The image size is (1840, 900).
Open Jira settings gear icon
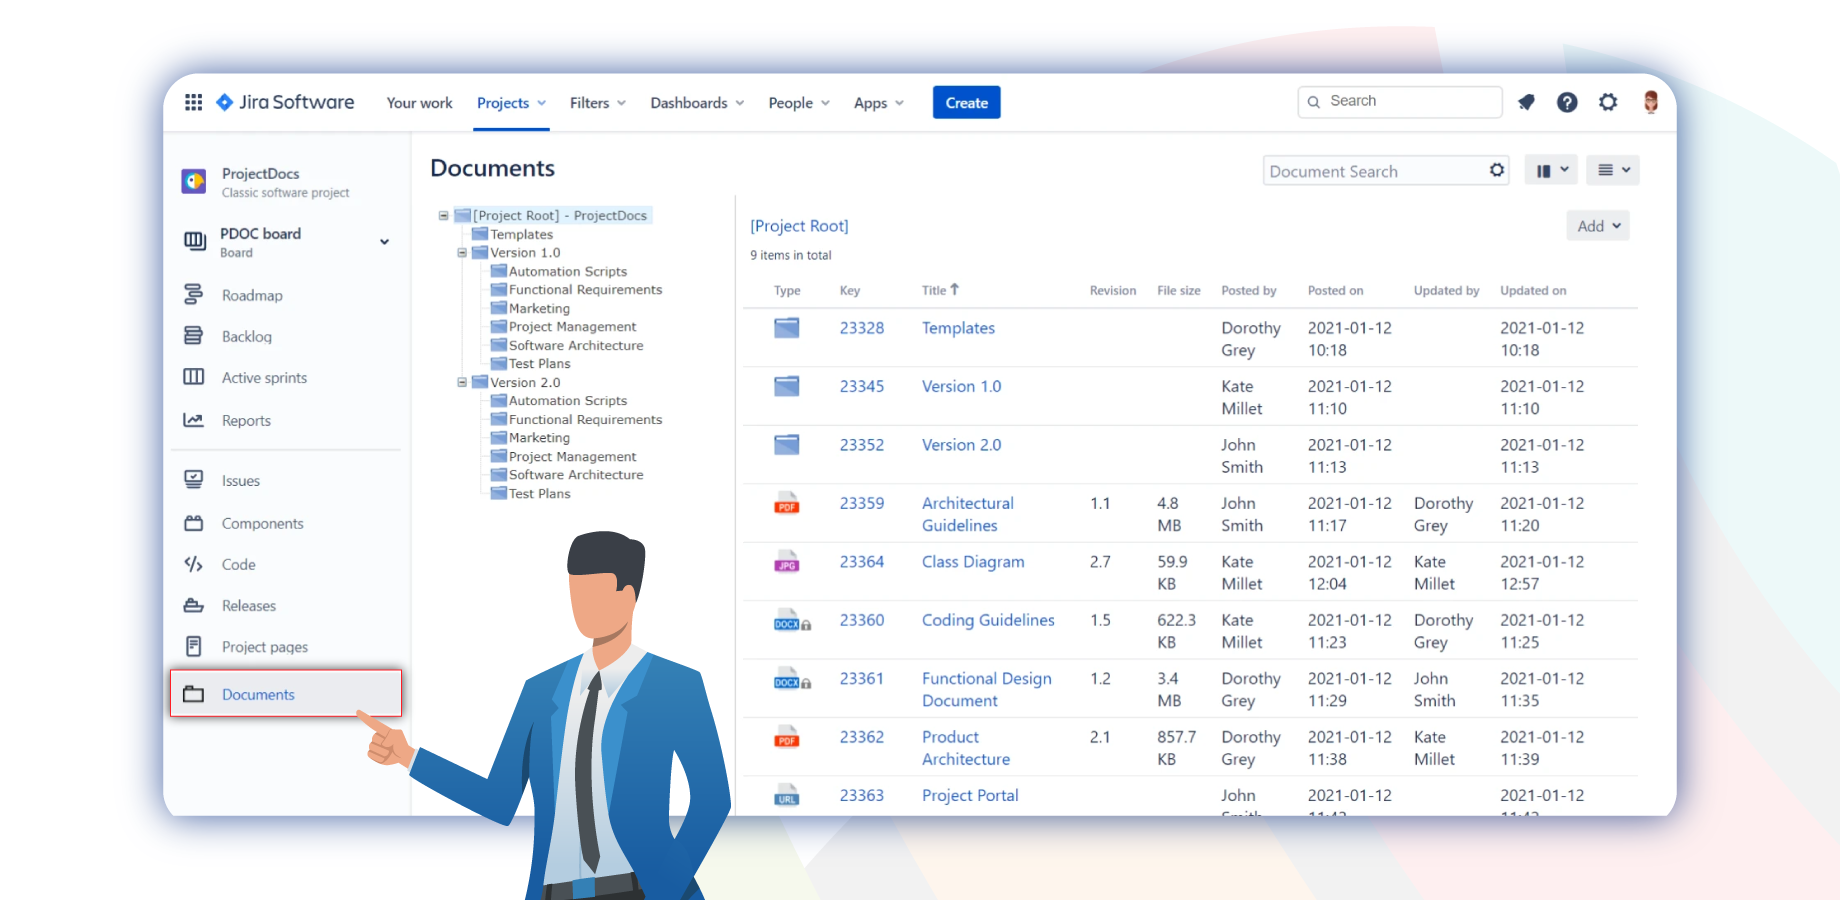tap(1608, 102)
